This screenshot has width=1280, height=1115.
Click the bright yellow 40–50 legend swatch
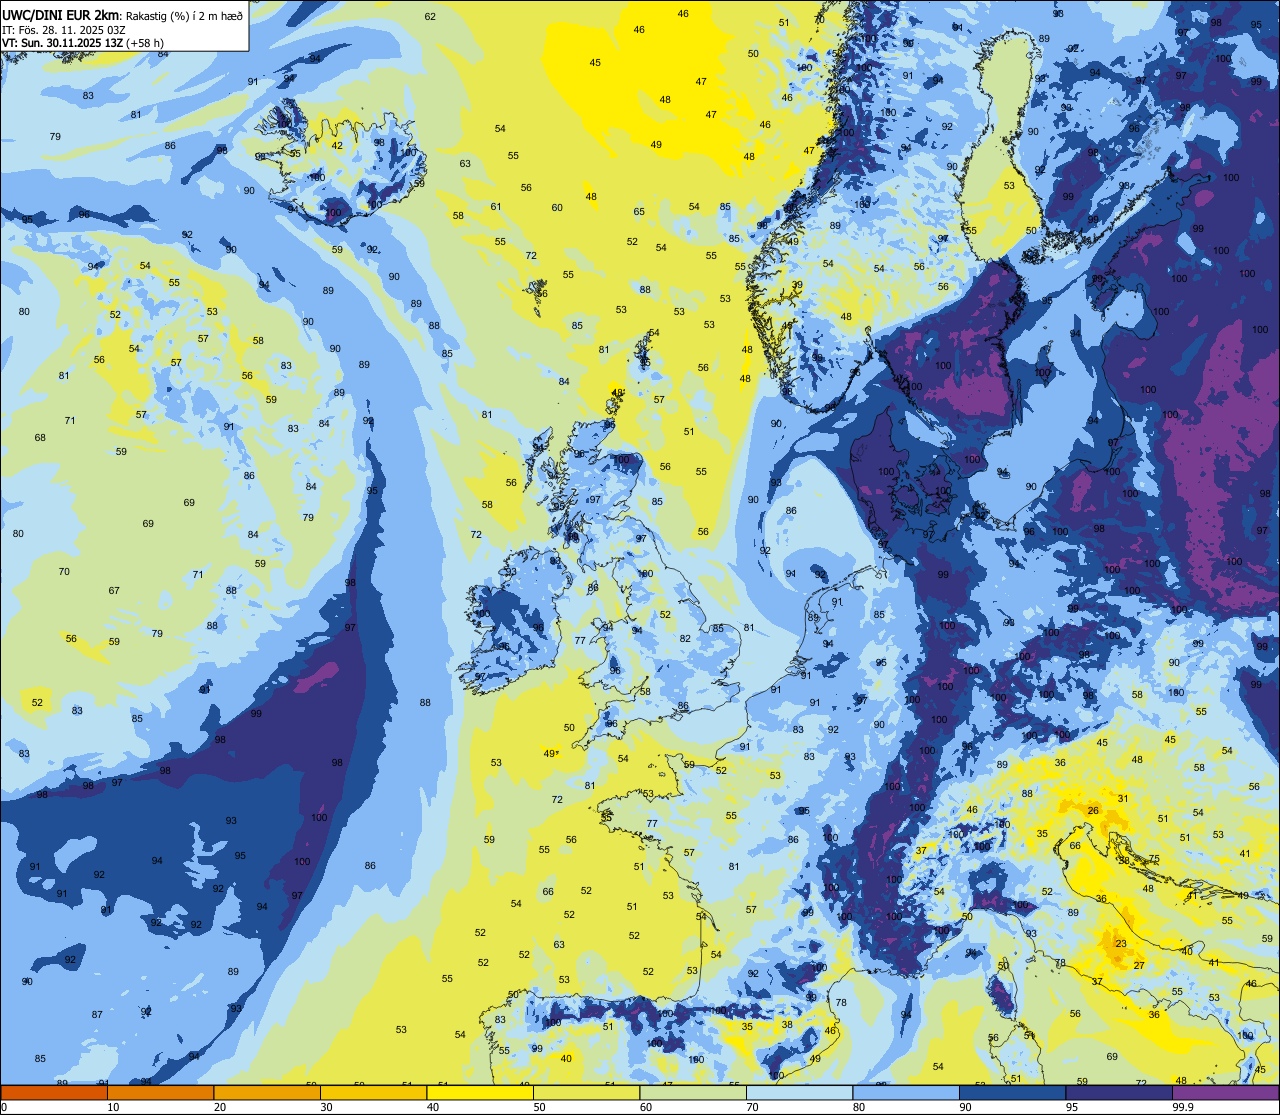click(480, 1092)
